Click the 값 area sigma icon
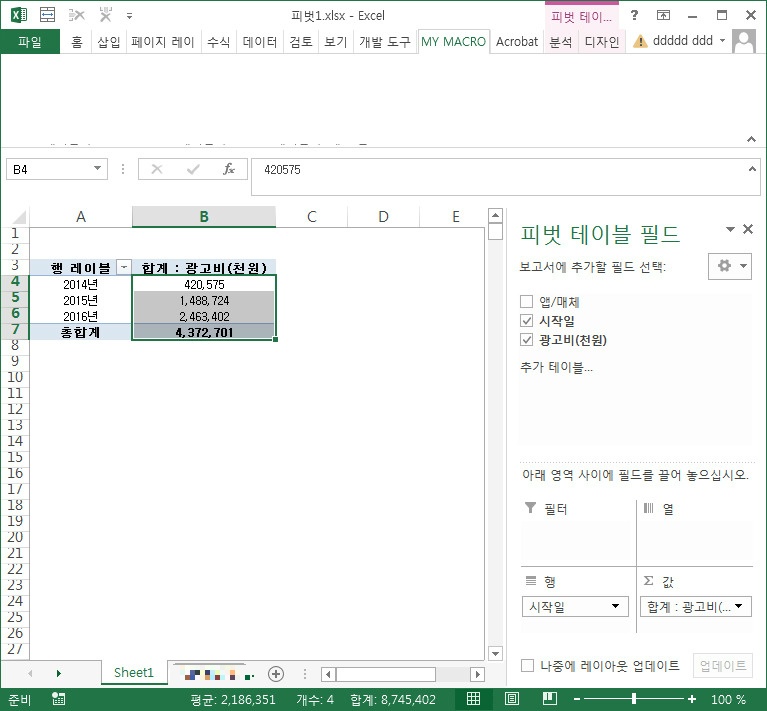Screen dimensions: 767x711 pyautogui.click(x=649, y=580)
